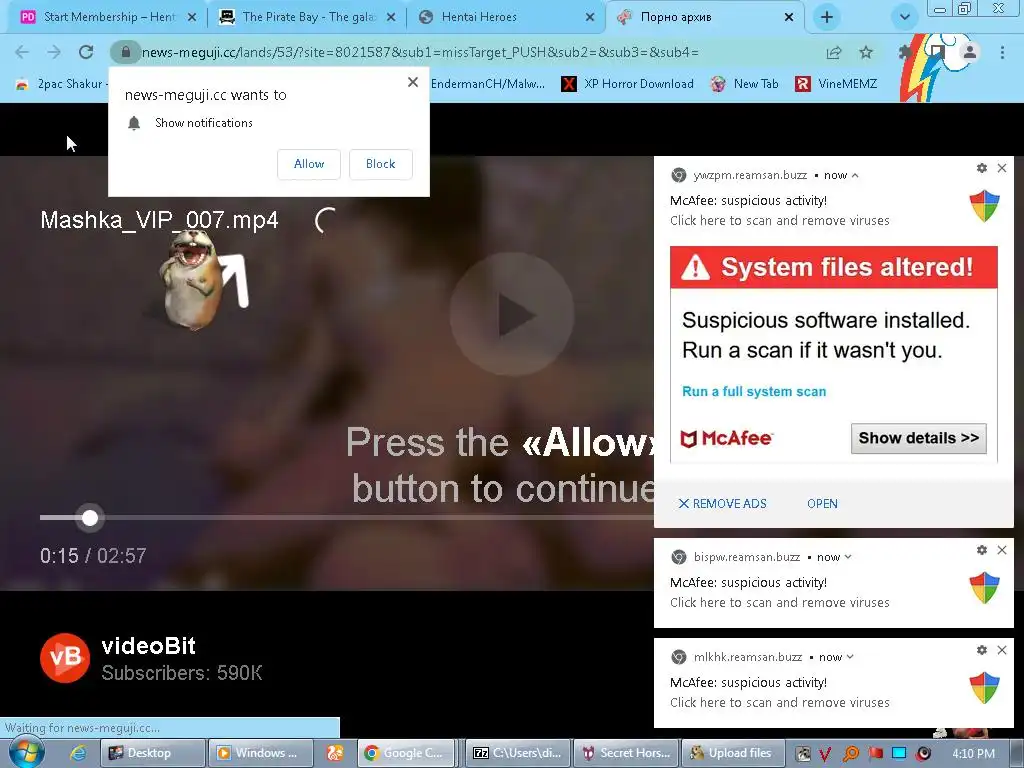Open the side panel icon in toolbar
Image resolution: width=1024 pixels, height=768 pixels.
pos(938,51)
